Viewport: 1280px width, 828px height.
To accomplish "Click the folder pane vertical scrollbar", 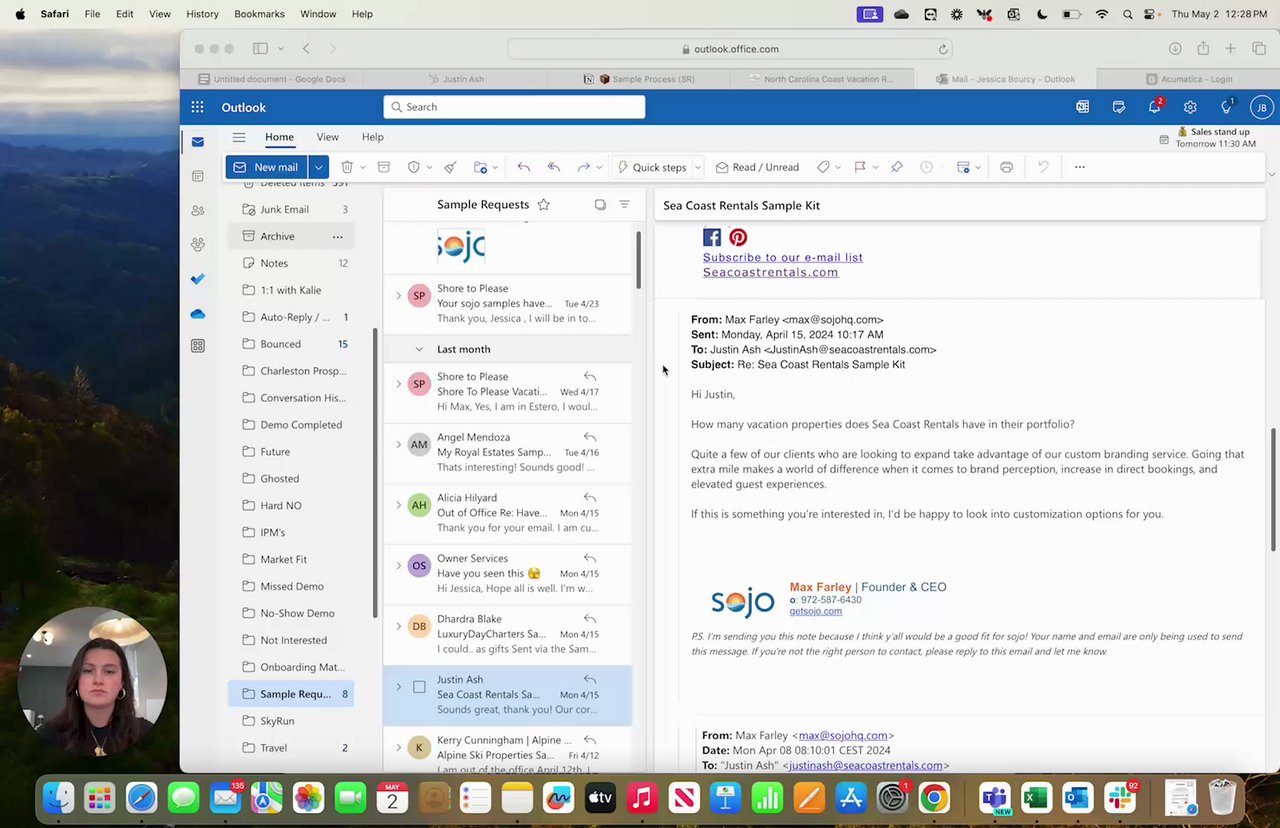I will pos(375,472).
